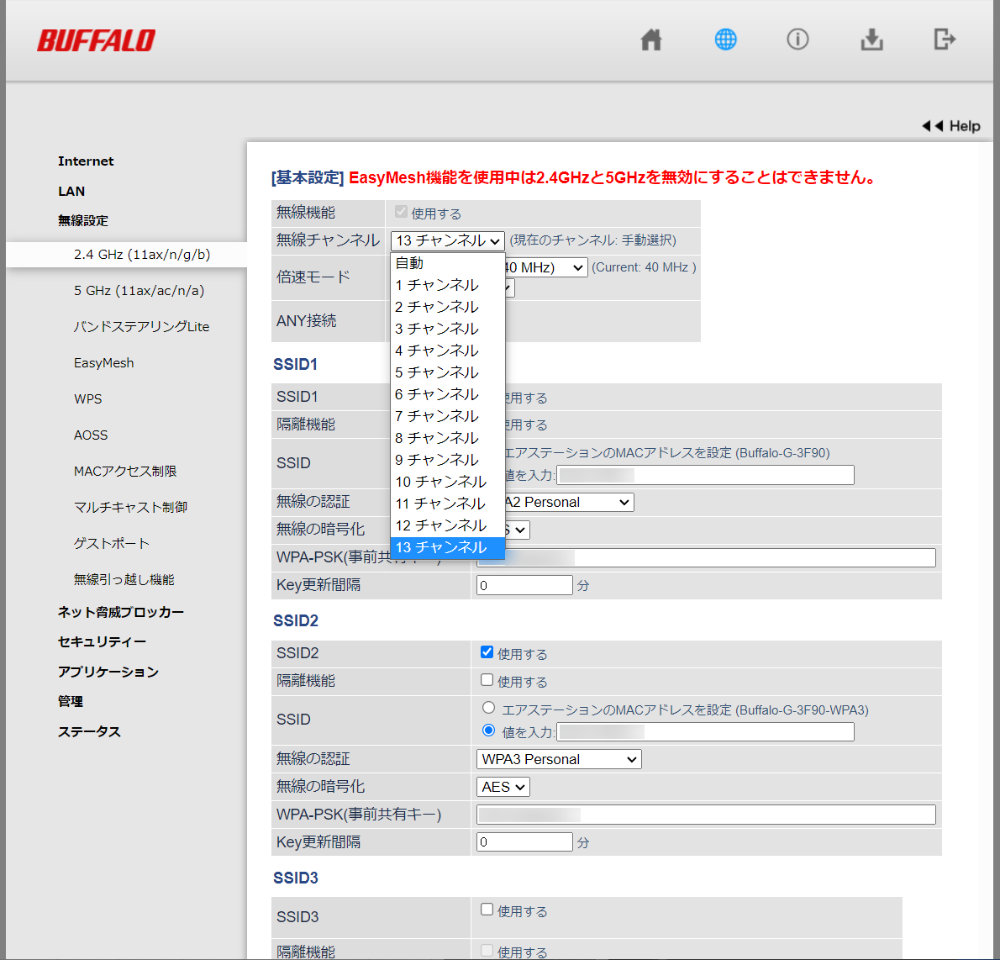
Task: Choose 12 チャンネル option
Action: point(447,526)
